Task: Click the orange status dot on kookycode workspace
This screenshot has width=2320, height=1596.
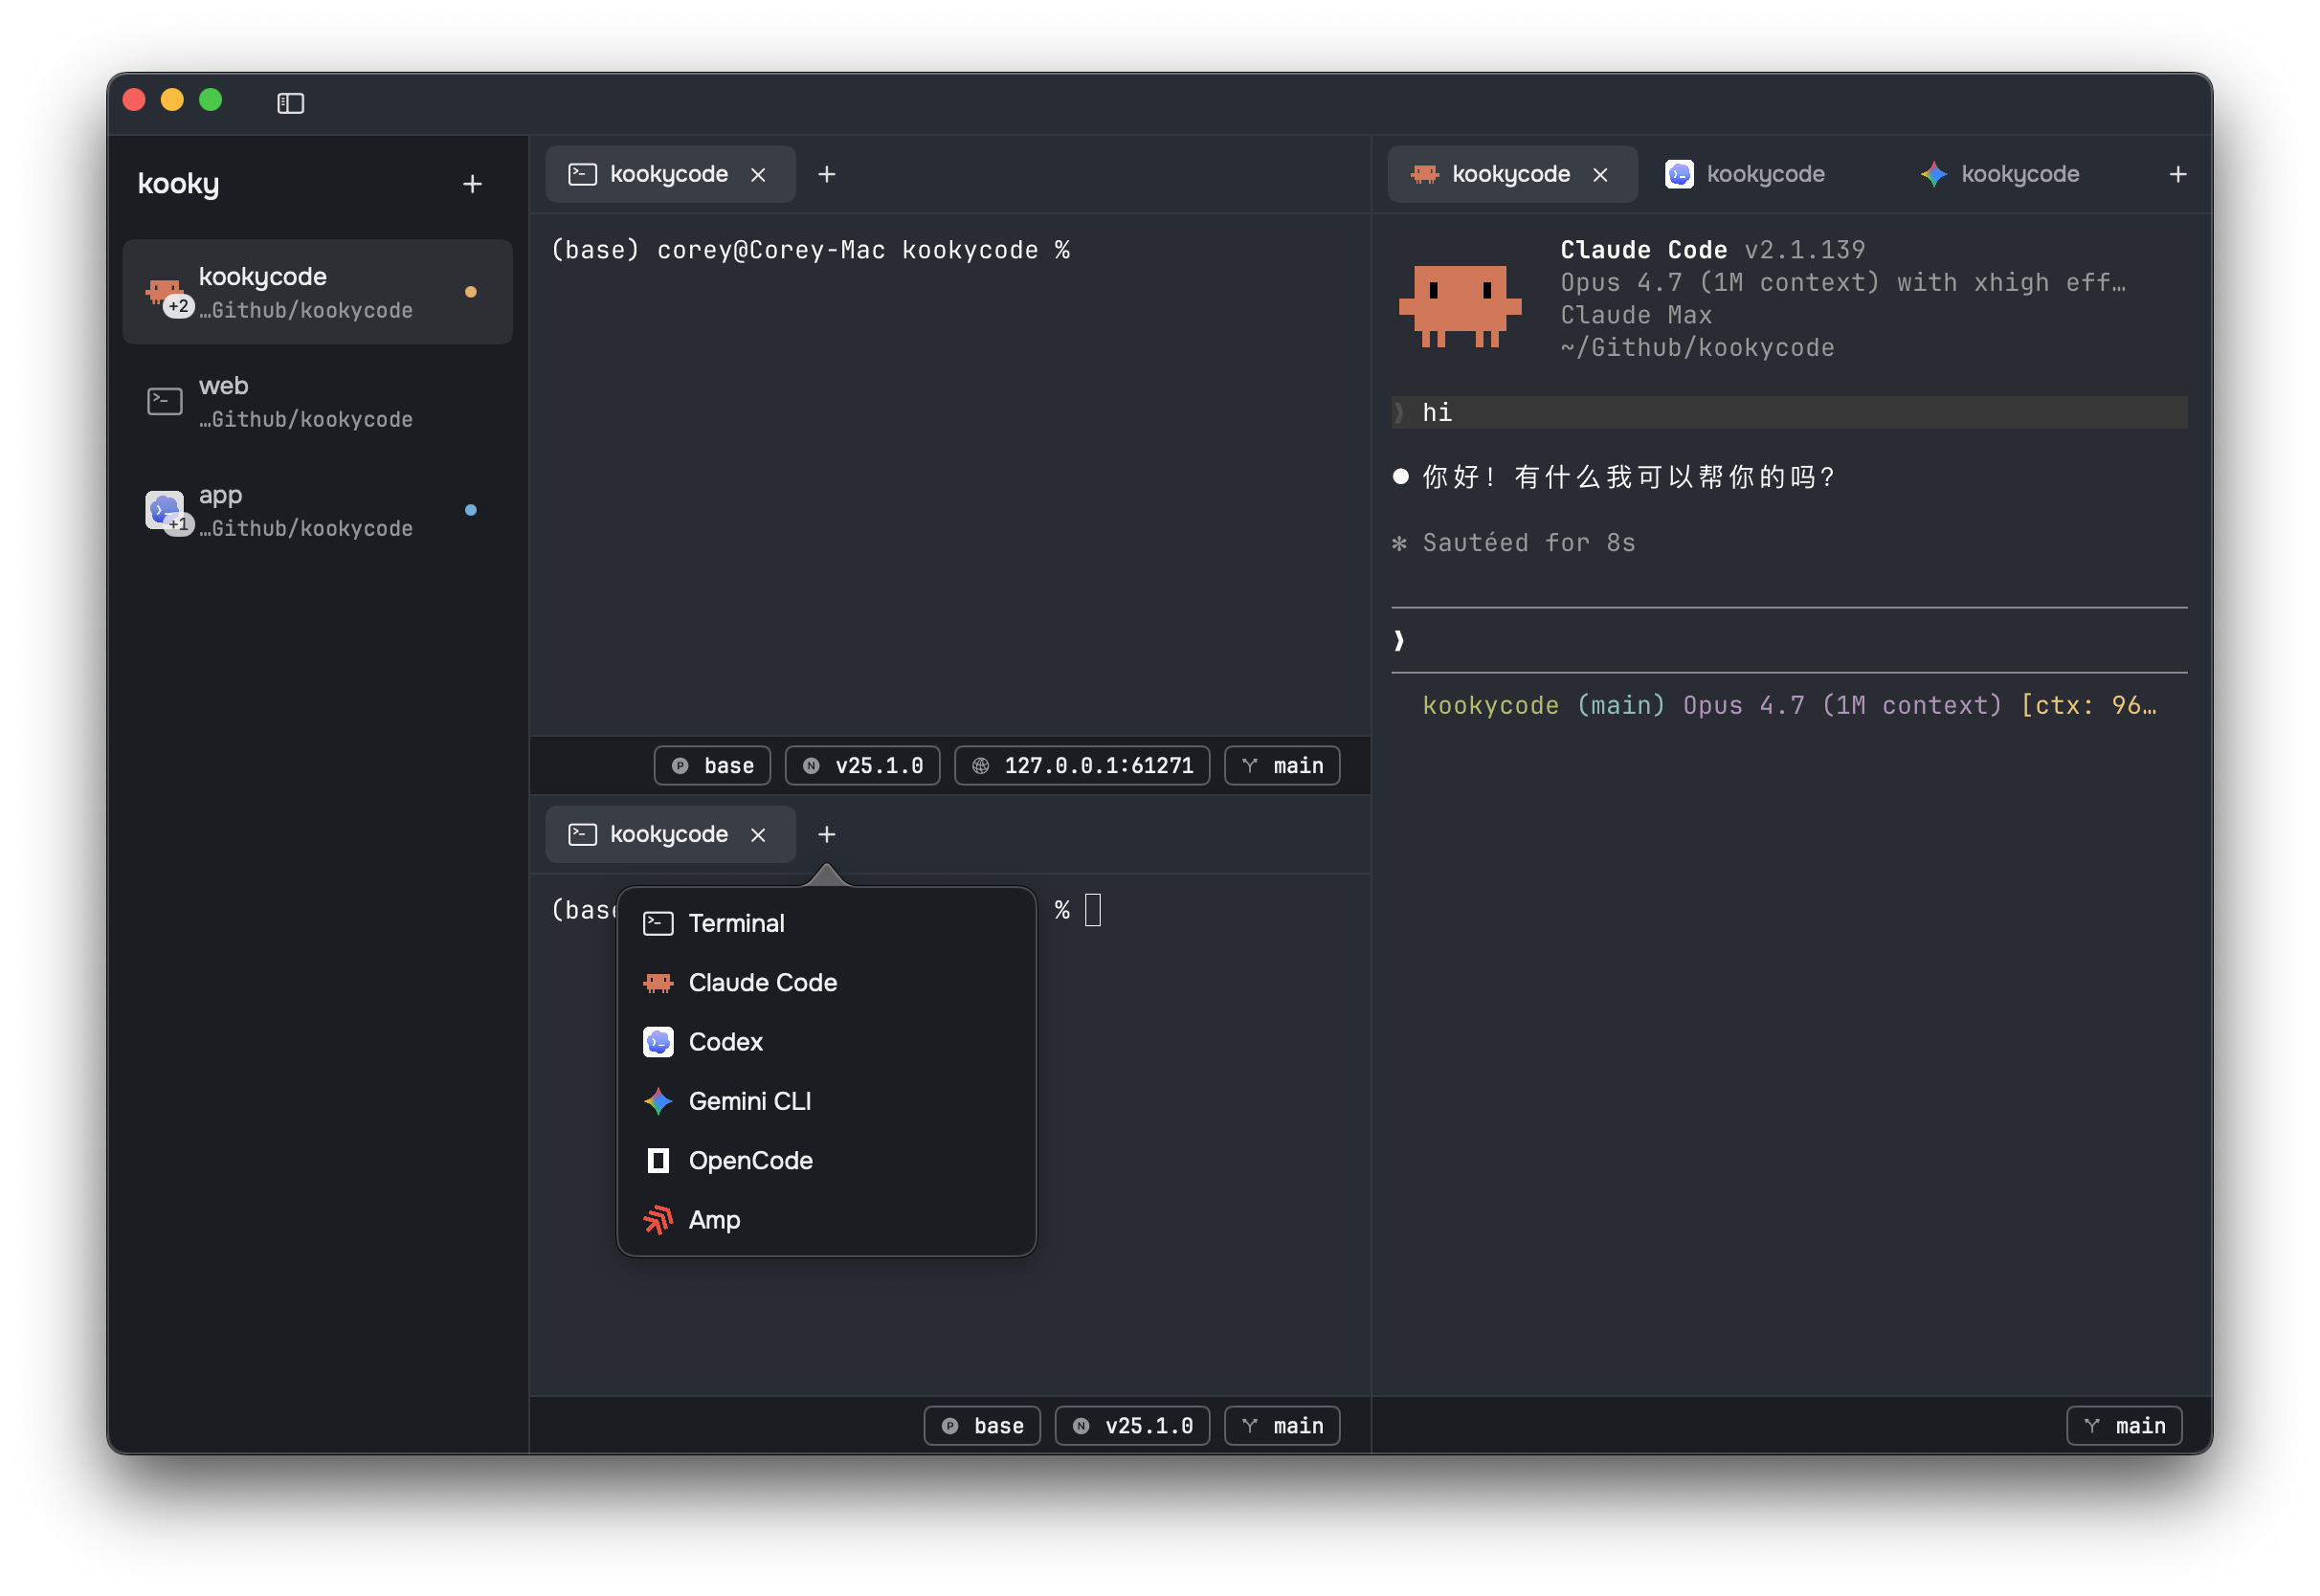Action: (x=471, y=292)
